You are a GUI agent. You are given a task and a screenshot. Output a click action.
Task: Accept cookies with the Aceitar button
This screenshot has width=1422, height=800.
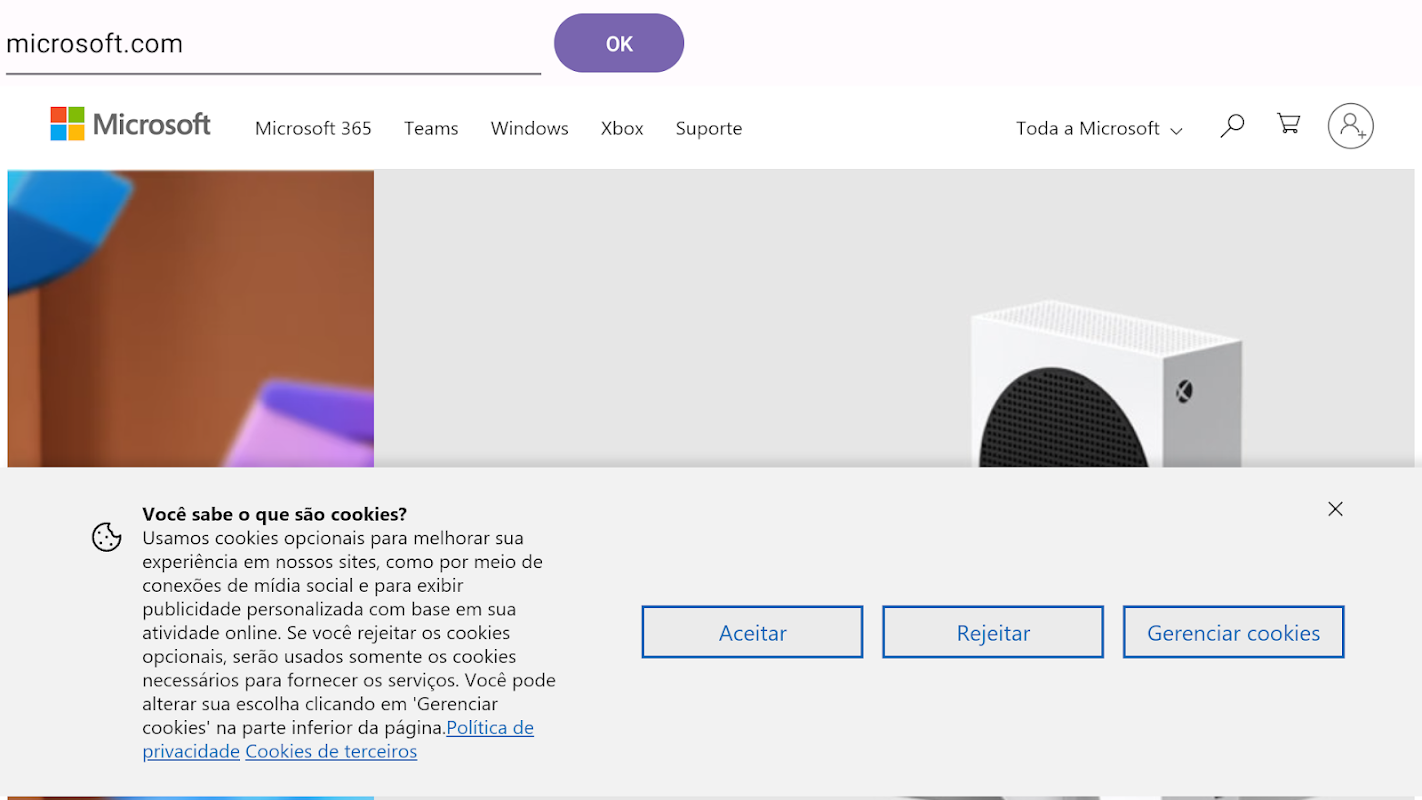pyautogui.click(x=752, y=632)
